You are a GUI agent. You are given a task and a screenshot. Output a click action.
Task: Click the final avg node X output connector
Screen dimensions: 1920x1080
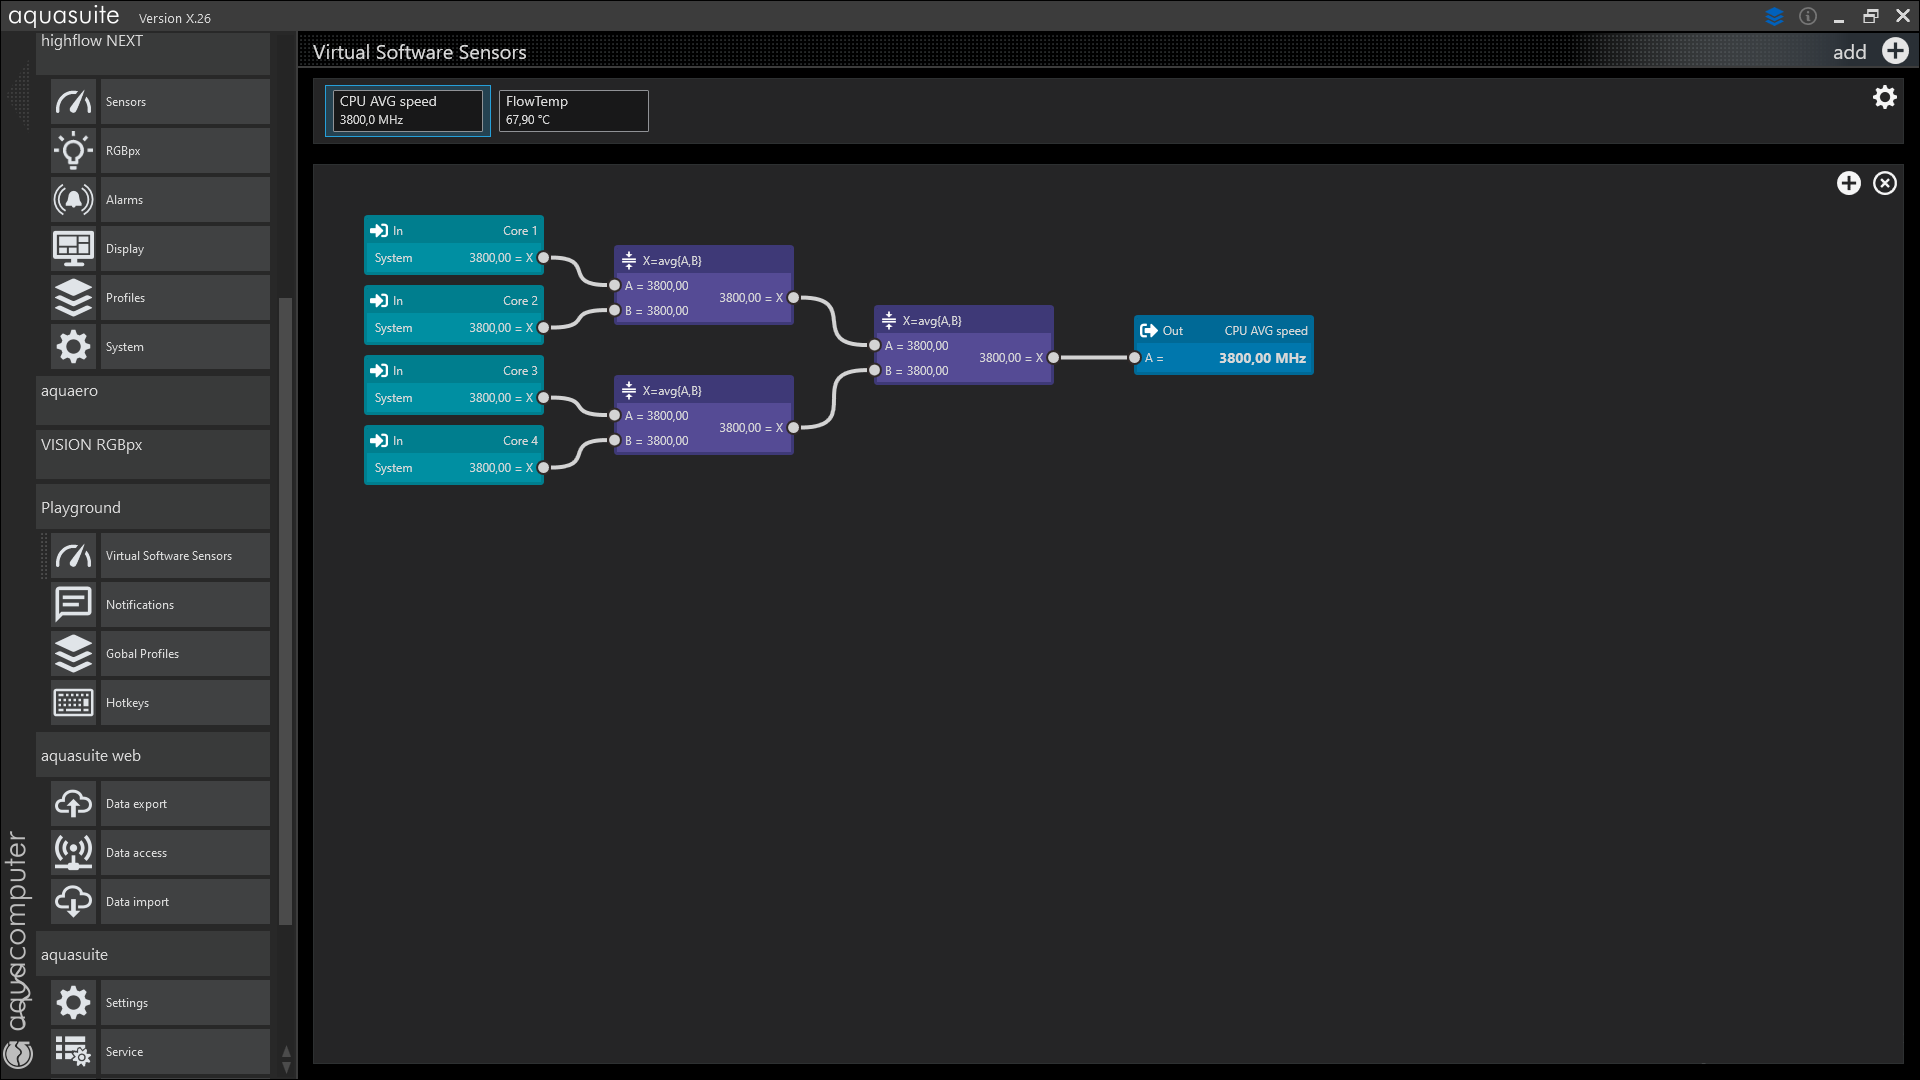click(x=1054, y=358)
